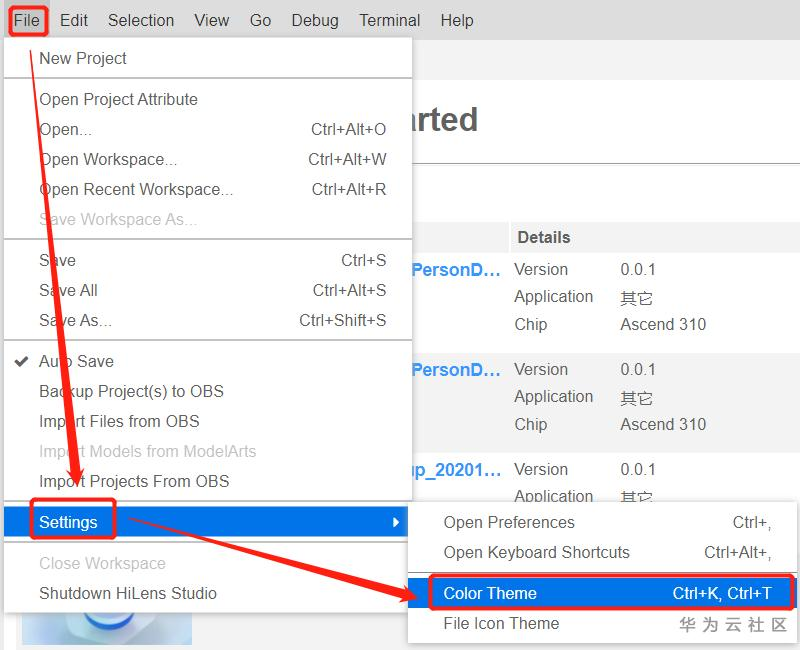
Task: Open the View menu
Action: (x=211, y=20)
